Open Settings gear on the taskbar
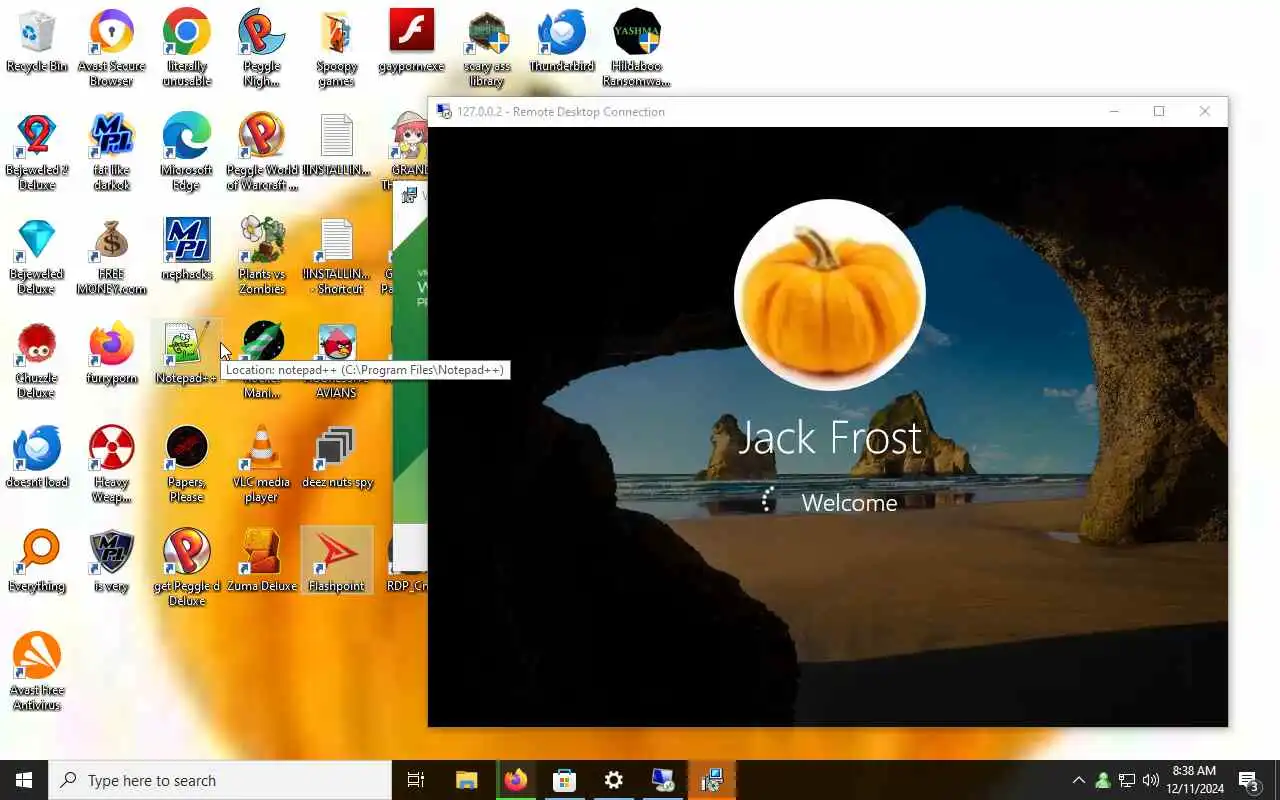The height and width of the screenshot is (800, 1280). tap(613, 780)
